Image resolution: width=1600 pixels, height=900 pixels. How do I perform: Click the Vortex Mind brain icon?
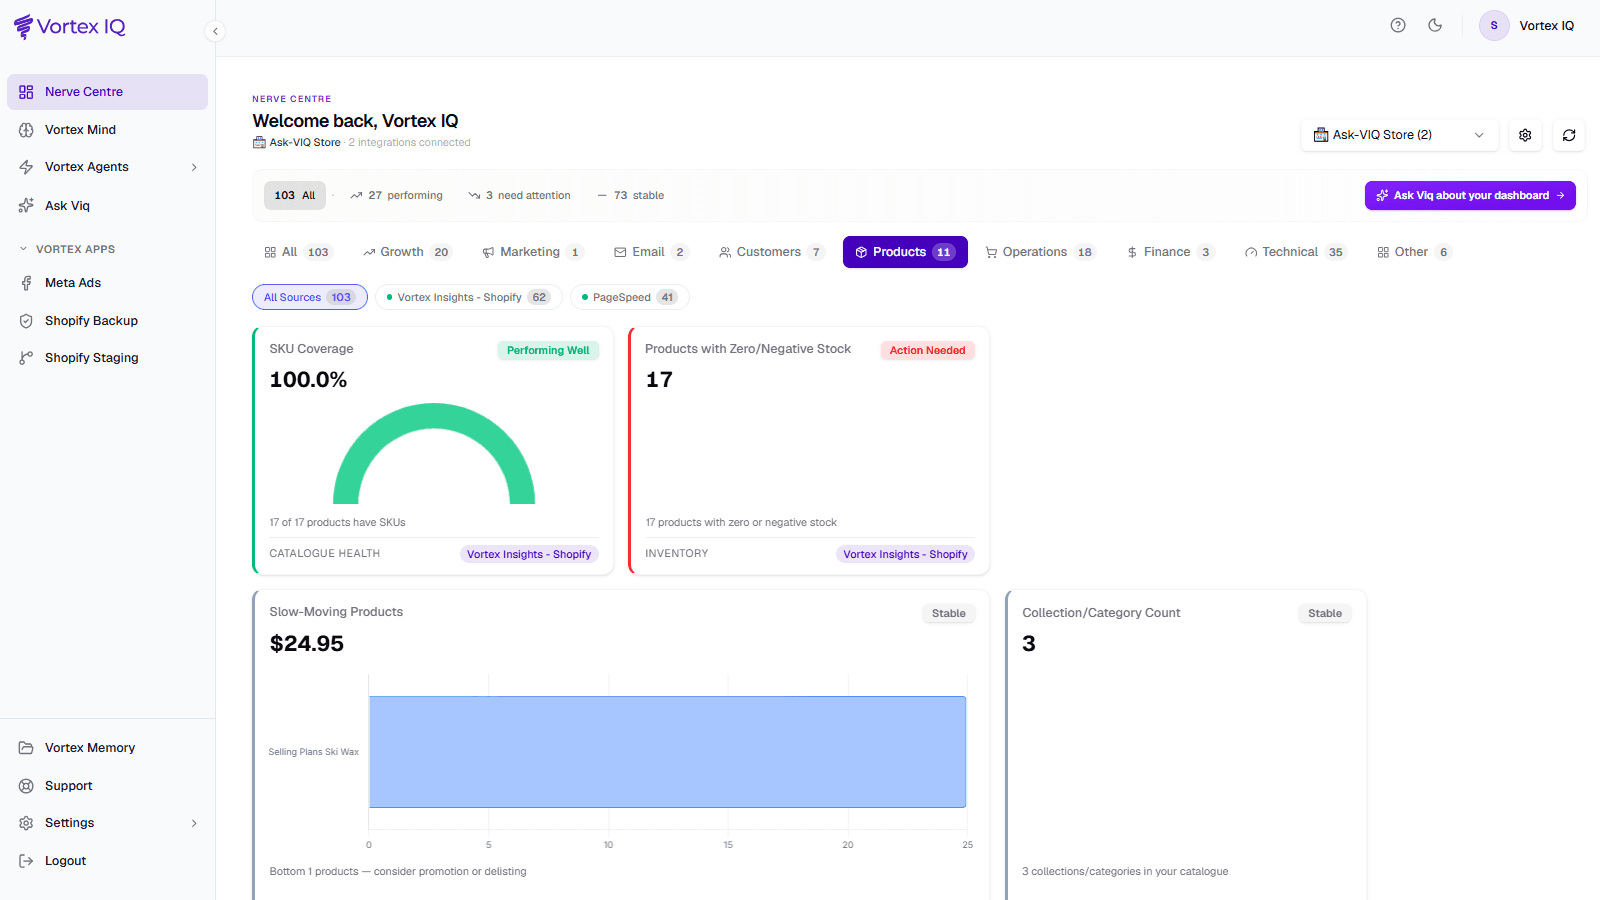pyautogui.click(x=26, y=130)
